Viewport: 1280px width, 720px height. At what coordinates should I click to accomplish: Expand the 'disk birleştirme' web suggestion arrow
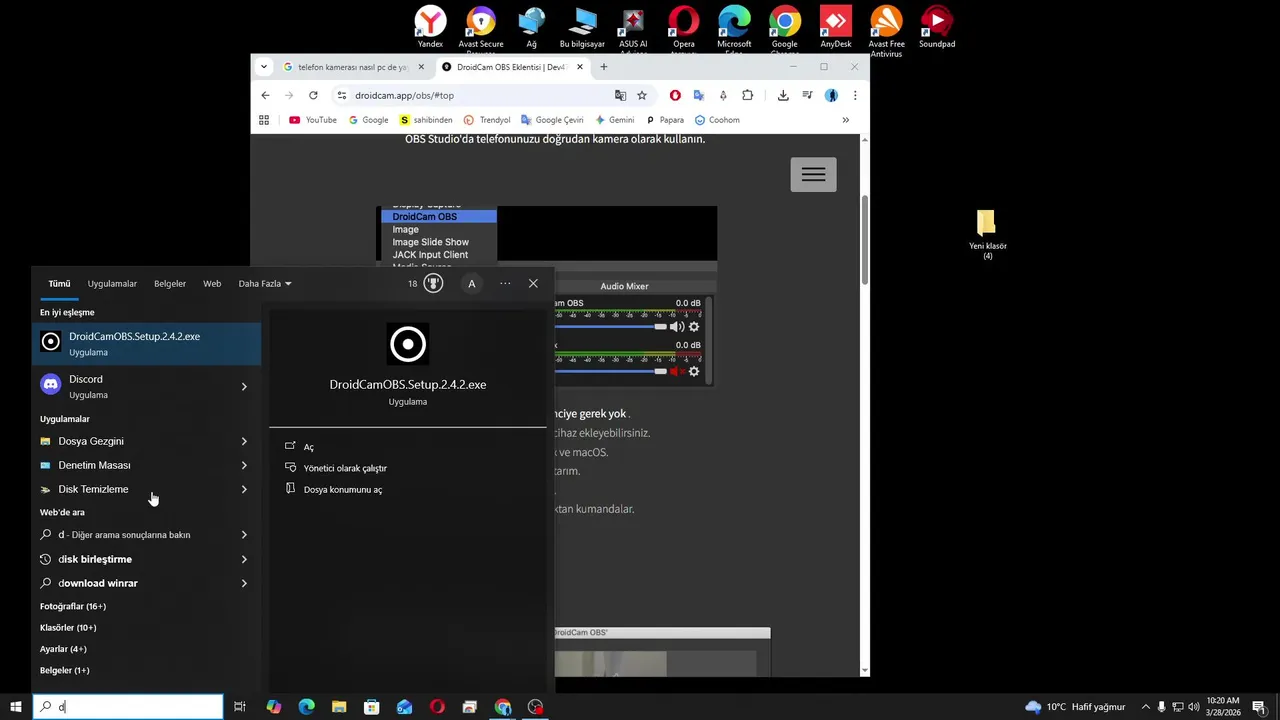tap(244, 559)
